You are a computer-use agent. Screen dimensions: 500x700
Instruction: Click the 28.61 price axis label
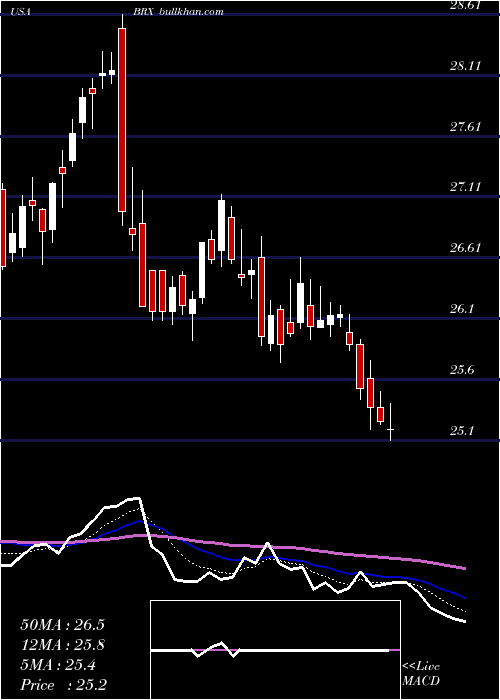coord(465,5)
